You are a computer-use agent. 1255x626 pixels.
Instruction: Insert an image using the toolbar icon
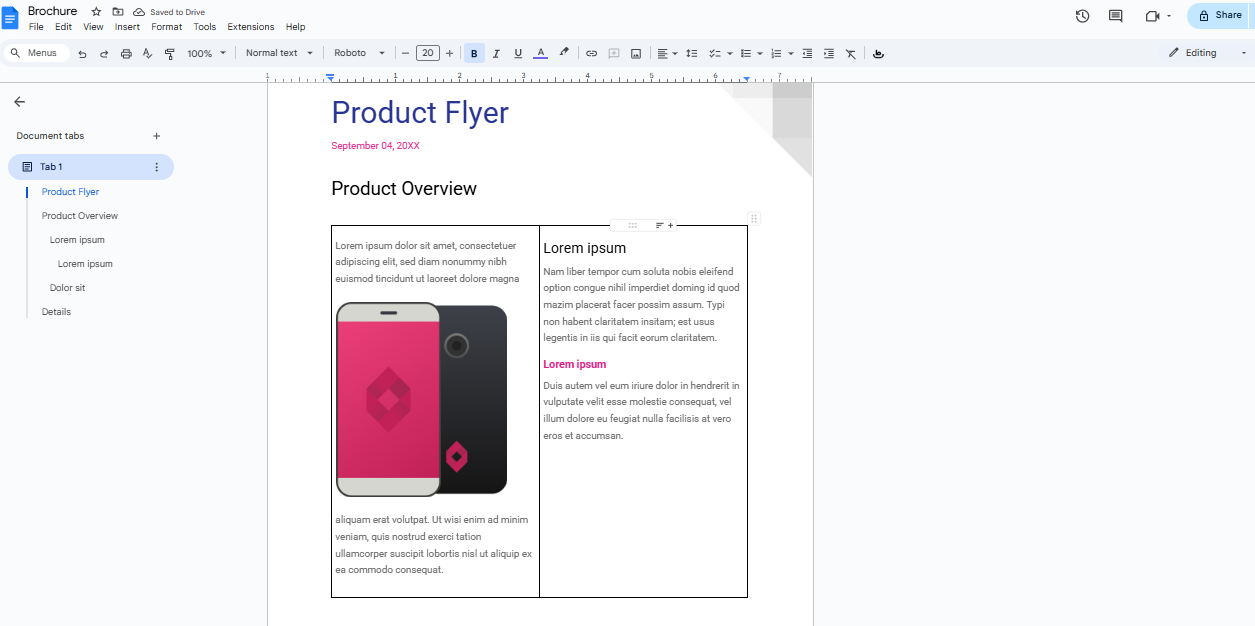(x=636, y=53)
